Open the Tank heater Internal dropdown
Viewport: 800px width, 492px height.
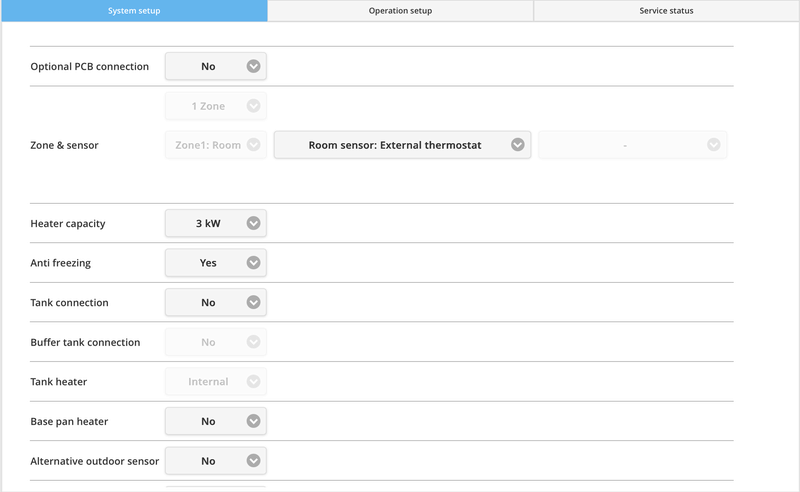click(216, 382)
